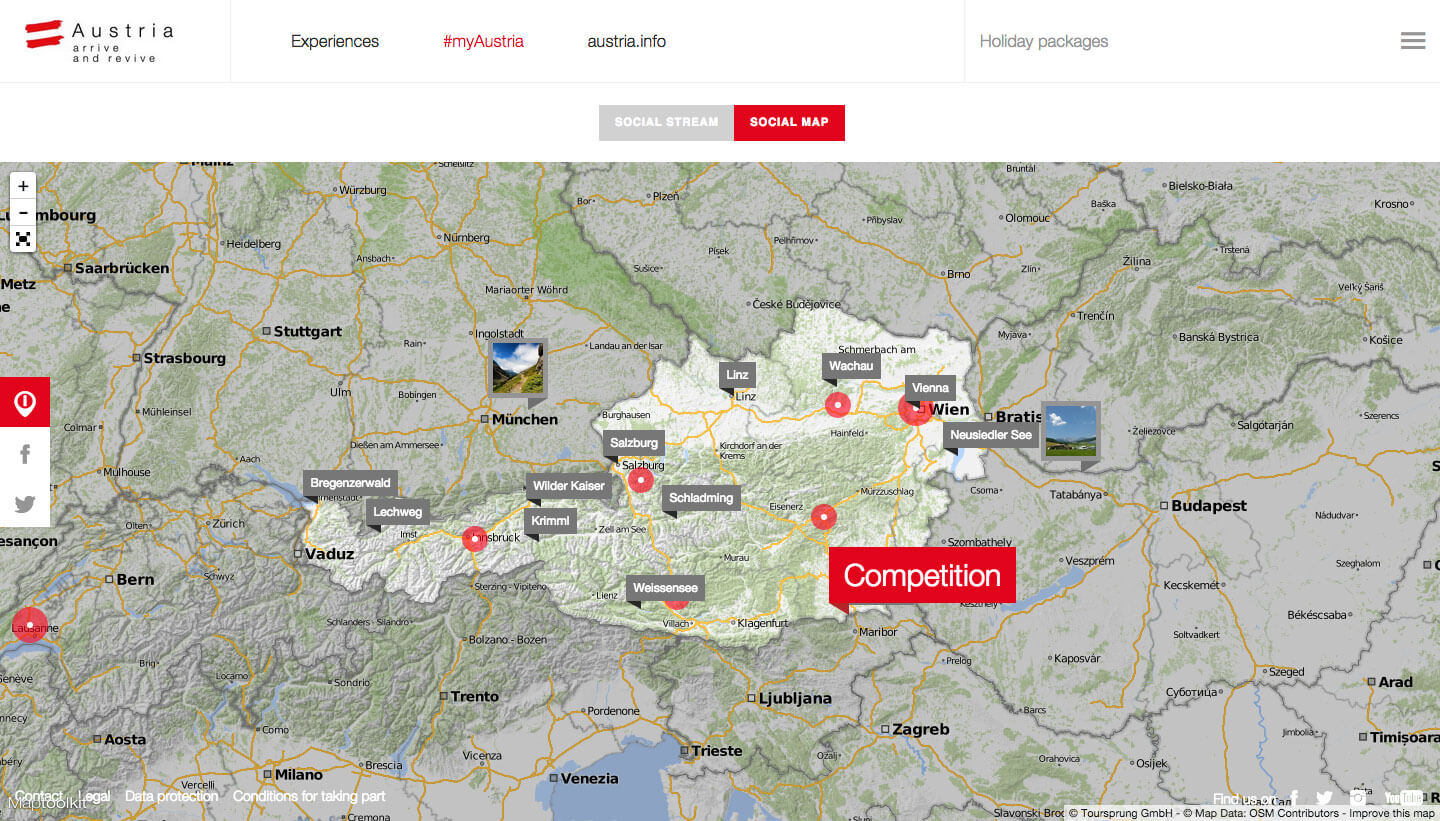Select the Social Map view
This screenshot has height=821, width=1440.
click(789, 122)
